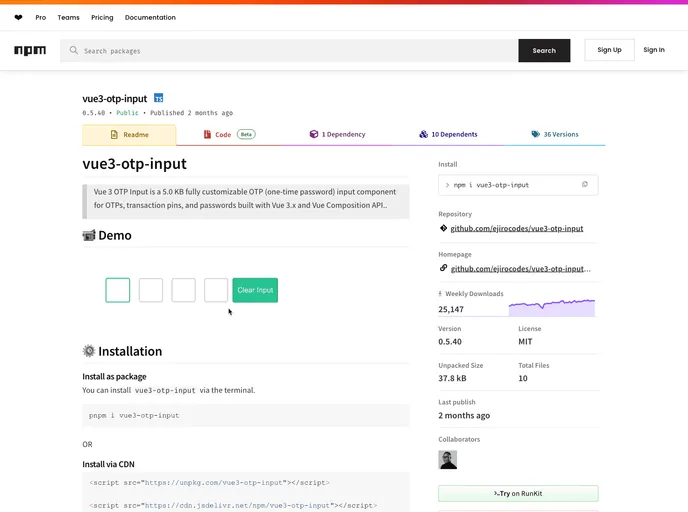The height and width of the screenshot is (512, 688).
Task: Focus the Search packages input field
Action: coord(289,50)
